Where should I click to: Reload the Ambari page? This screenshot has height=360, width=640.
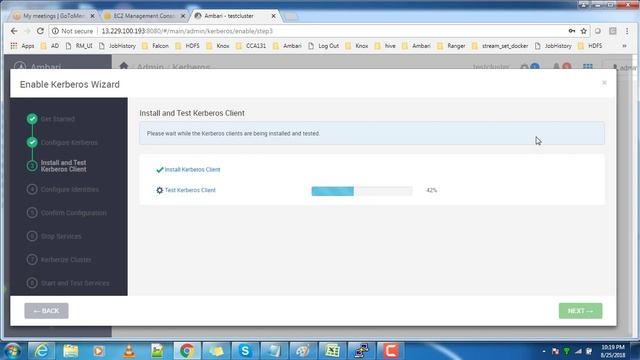pos(40,31)
